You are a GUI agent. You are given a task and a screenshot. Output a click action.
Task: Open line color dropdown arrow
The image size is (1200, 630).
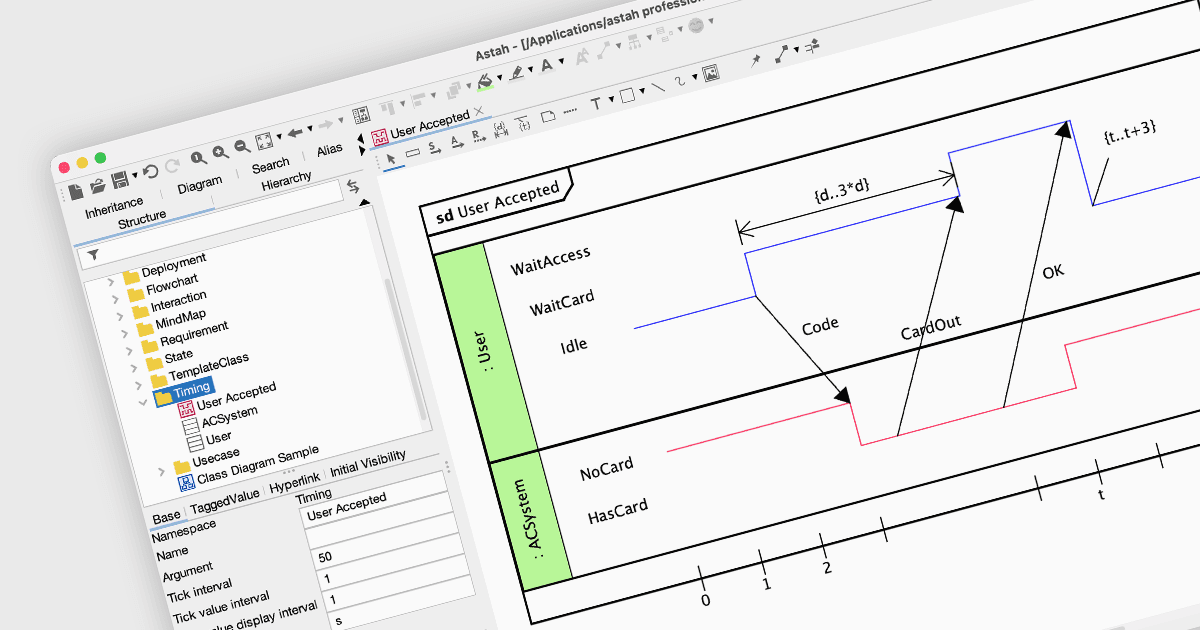531,69
